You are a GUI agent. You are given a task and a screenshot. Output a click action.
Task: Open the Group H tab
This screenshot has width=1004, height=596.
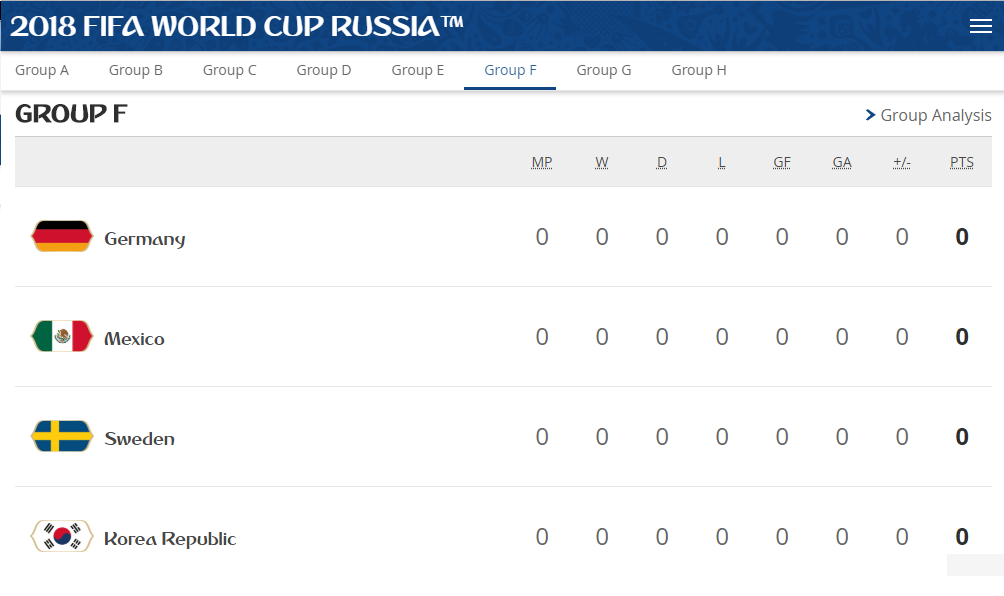click(699, 70)
